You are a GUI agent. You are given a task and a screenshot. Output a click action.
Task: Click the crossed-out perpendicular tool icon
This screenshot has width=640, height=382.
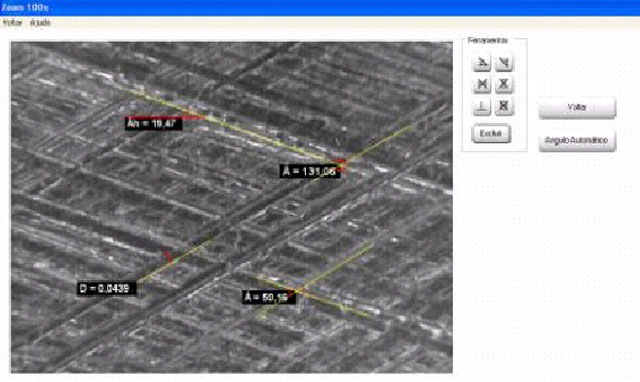[504, 107]
